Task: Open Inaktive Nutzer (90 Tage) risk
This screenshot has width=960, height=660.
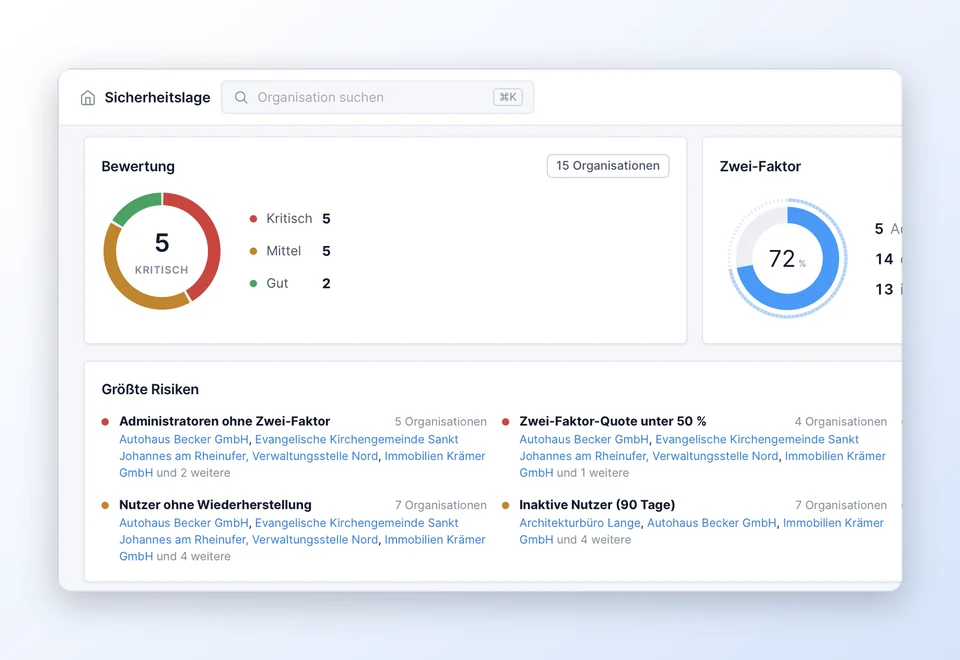Action: click(x=597, y=505)
